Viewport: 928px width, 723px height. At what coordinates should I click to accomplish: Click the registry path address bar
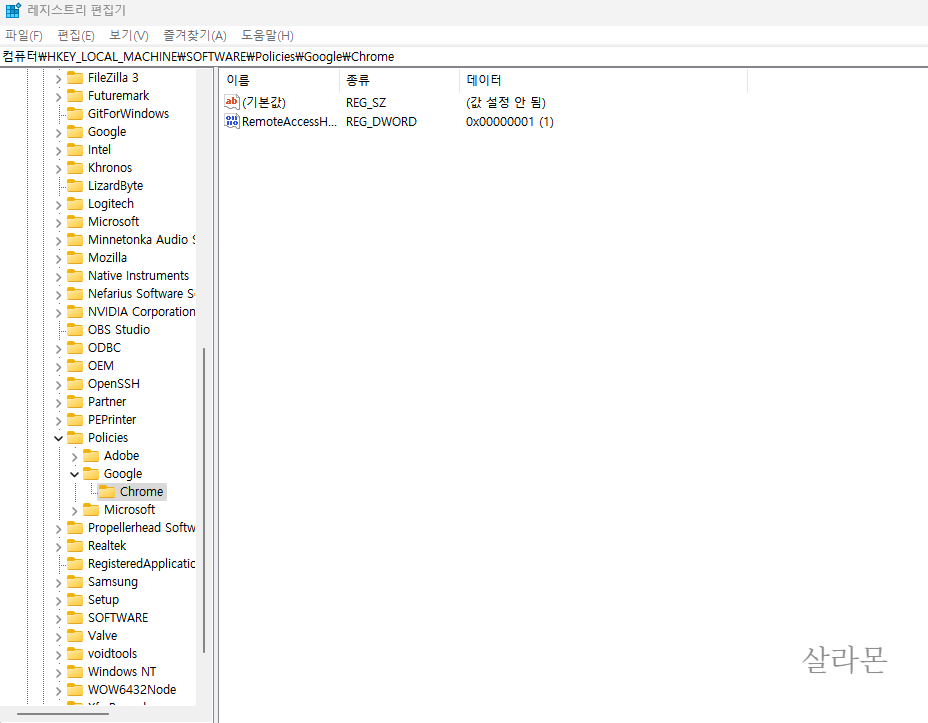[x=464, y=57]
